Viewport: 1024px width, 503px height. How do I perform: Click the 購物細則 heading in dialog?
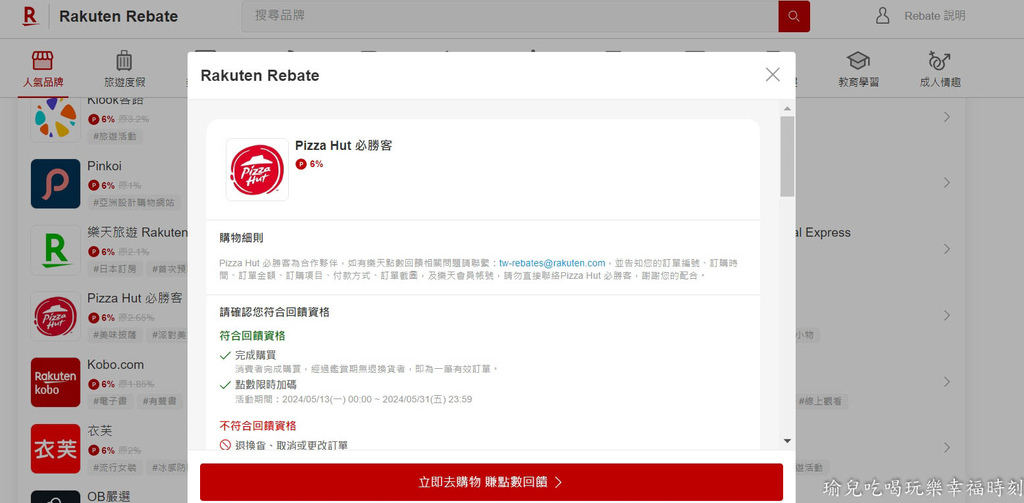pyautogui.click(x=242, y=238)
